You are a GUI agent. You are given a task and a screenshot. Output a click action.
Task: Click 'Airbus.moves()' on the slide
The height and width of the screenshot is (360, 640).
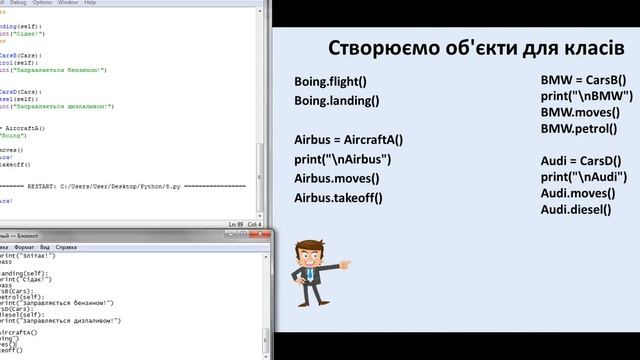click(337, 179)
